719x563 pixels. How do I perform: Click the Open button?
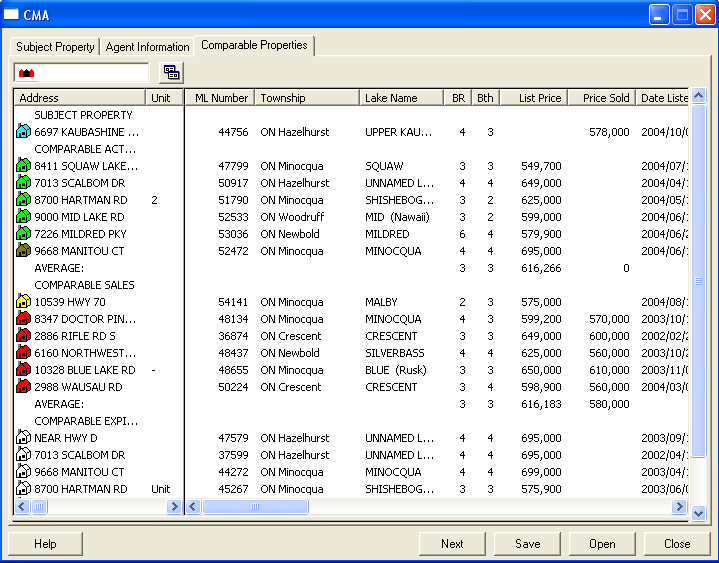coord(602,544)
